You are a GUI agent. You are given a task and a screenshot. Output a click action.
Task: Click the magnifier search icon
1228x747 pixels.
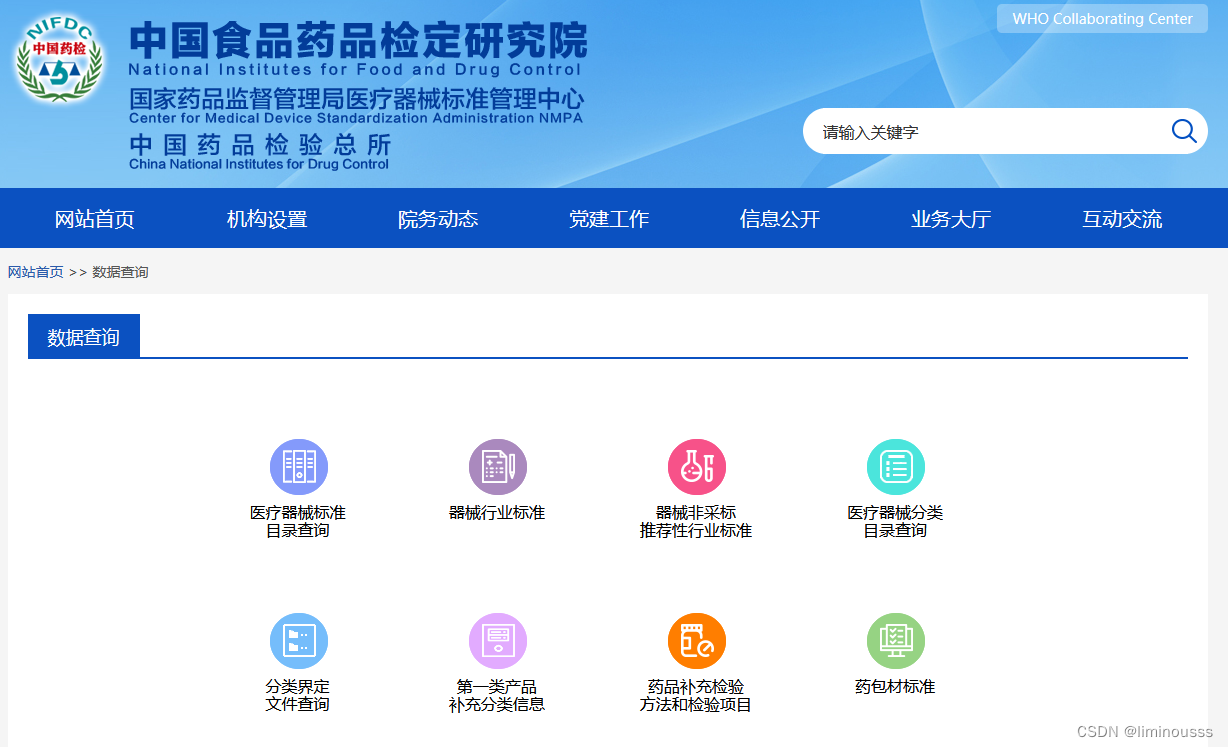[1184, 131]
